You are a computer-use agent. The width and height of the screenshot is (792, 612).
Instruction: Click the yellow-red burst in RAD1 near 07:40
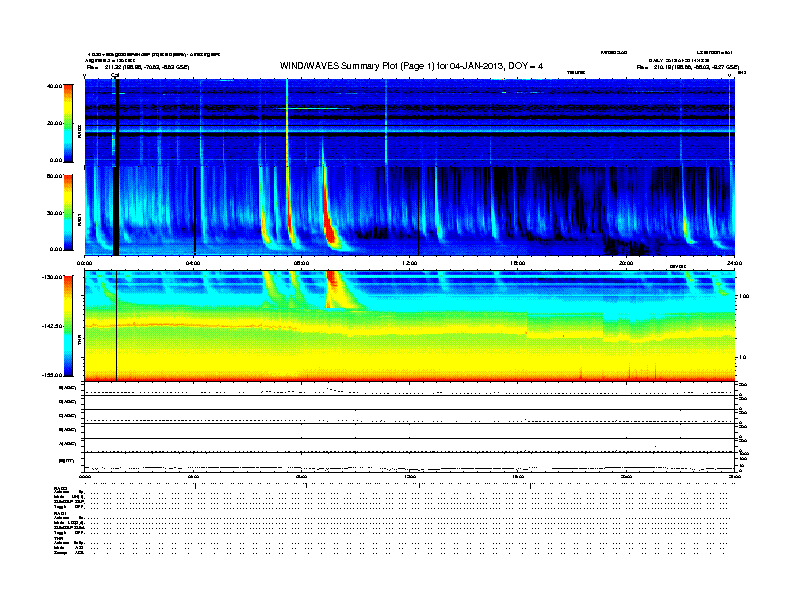290,222
